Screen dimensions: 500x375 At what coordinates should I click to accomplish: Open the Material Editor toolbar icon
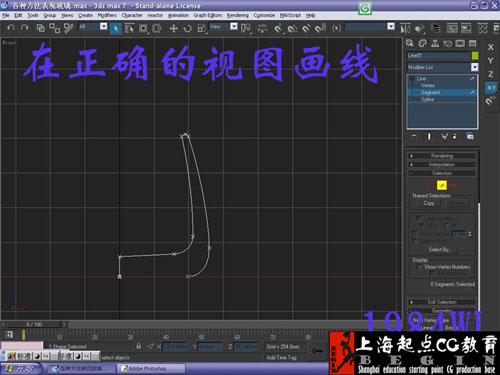(482, 28)
